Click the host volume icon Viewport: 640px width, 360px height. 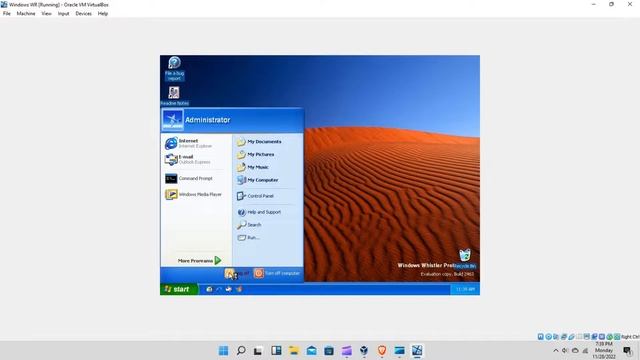[565, 351]
